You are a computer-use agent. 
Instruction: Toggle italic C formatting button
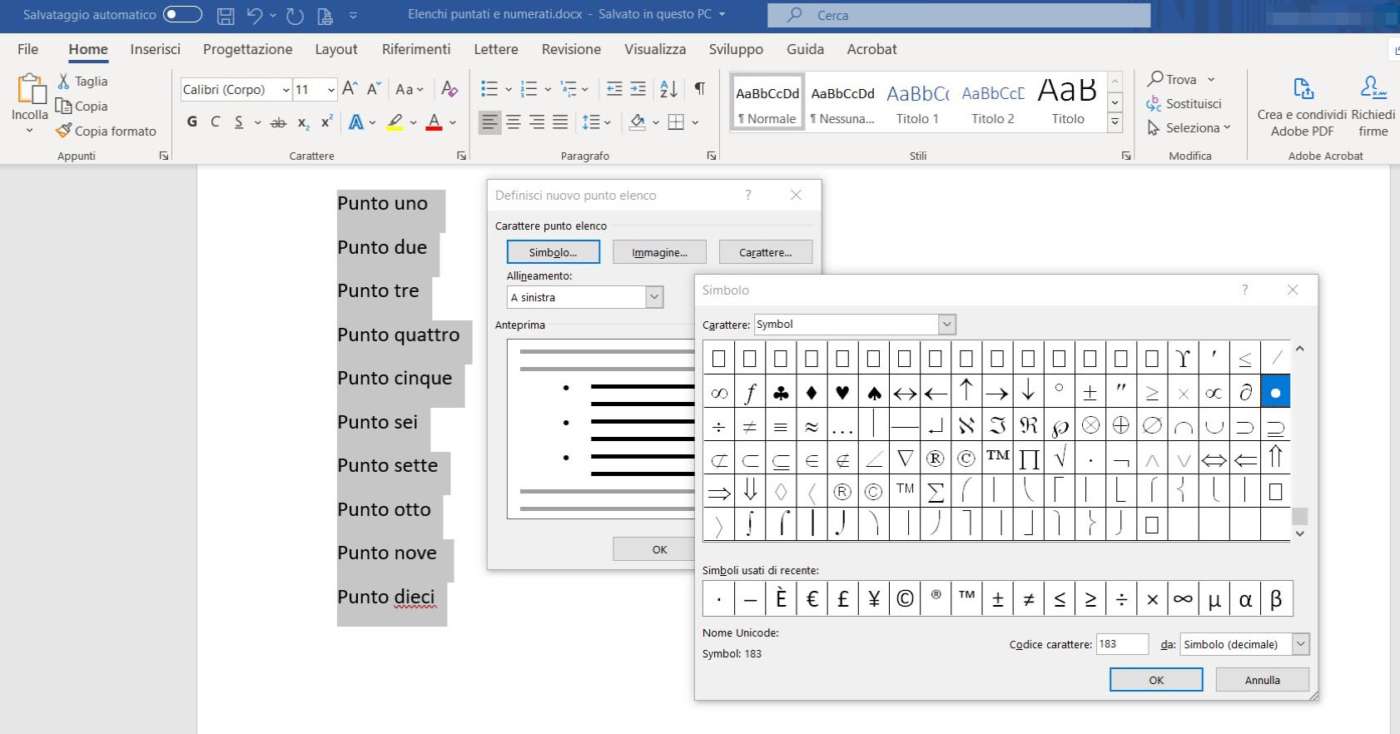[215, 122]
